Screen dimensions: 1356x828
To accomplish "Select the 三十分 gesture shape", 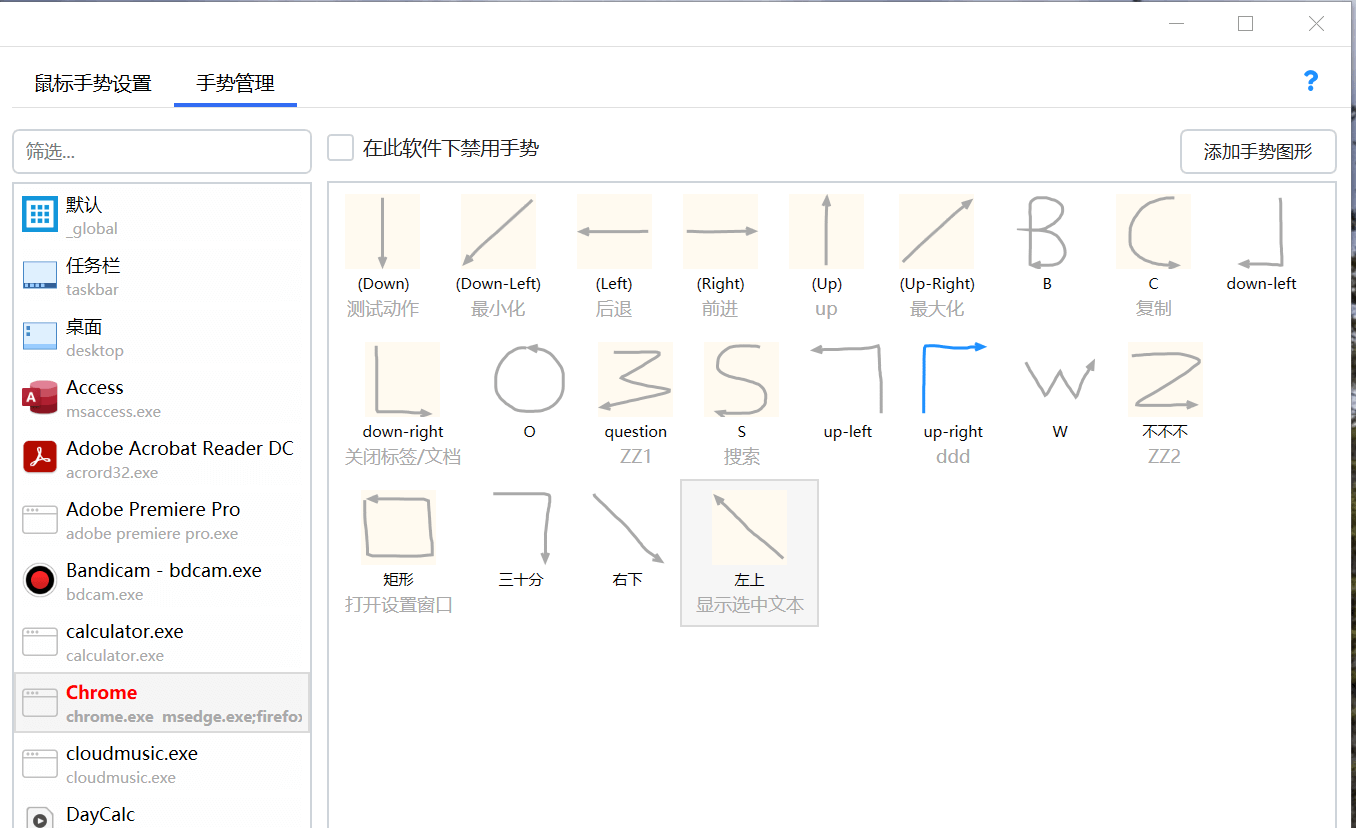I will pyautogui.click(x=521, y=528).
